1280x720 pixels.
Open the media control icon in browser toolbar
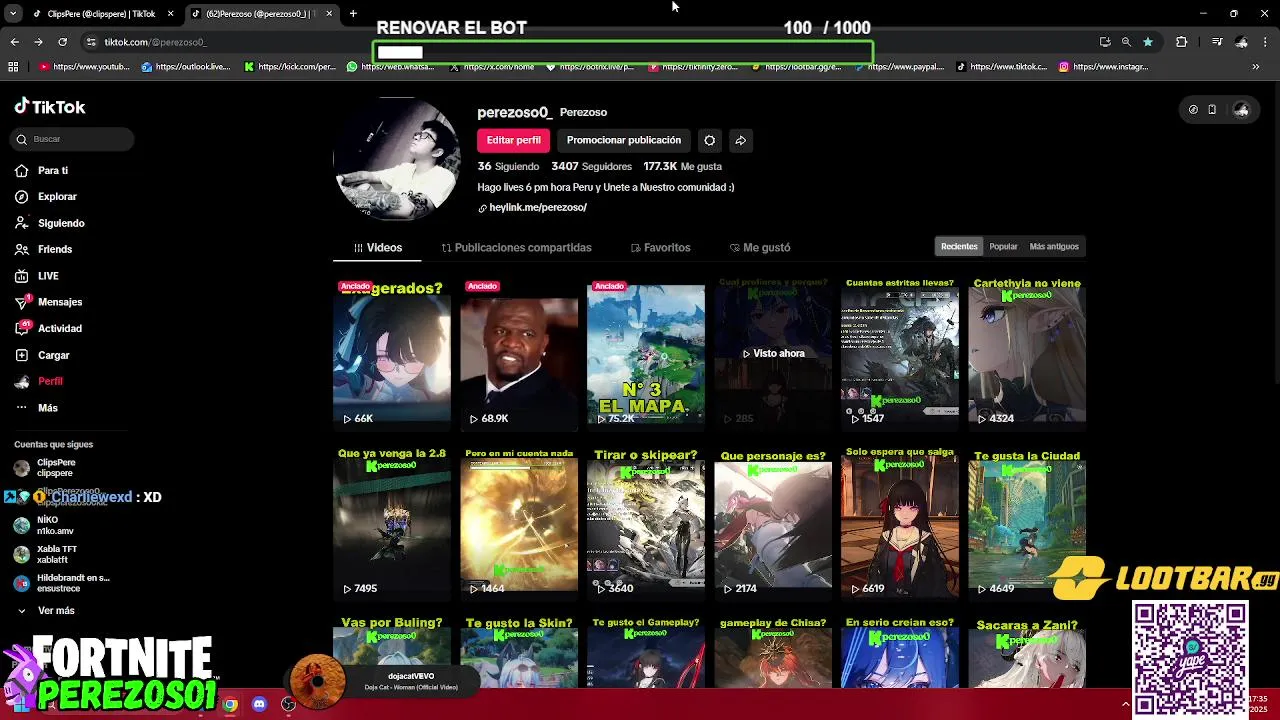click(x=1217, y=42)
